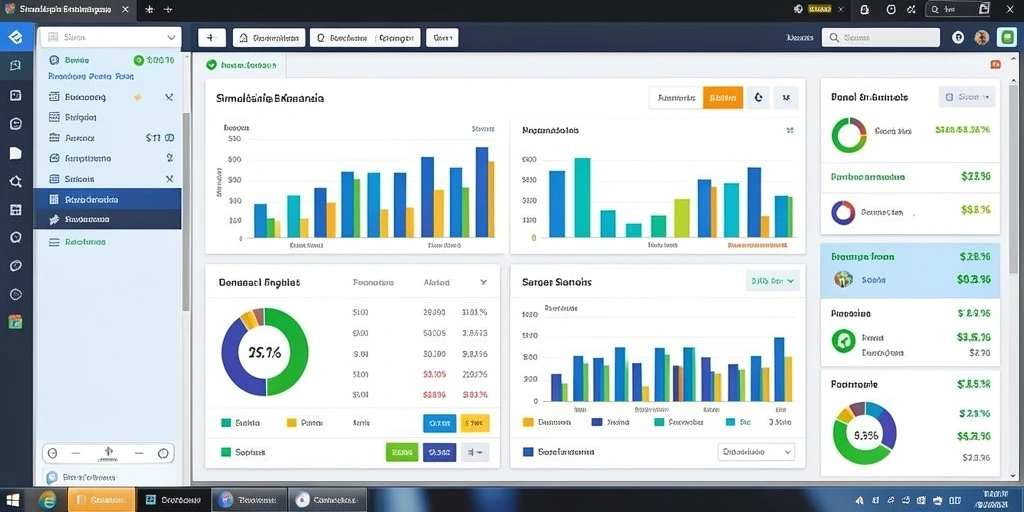Click the orange button in the chart header
Viewport: 1024px width, 512px height.
[x=723, y=98]
